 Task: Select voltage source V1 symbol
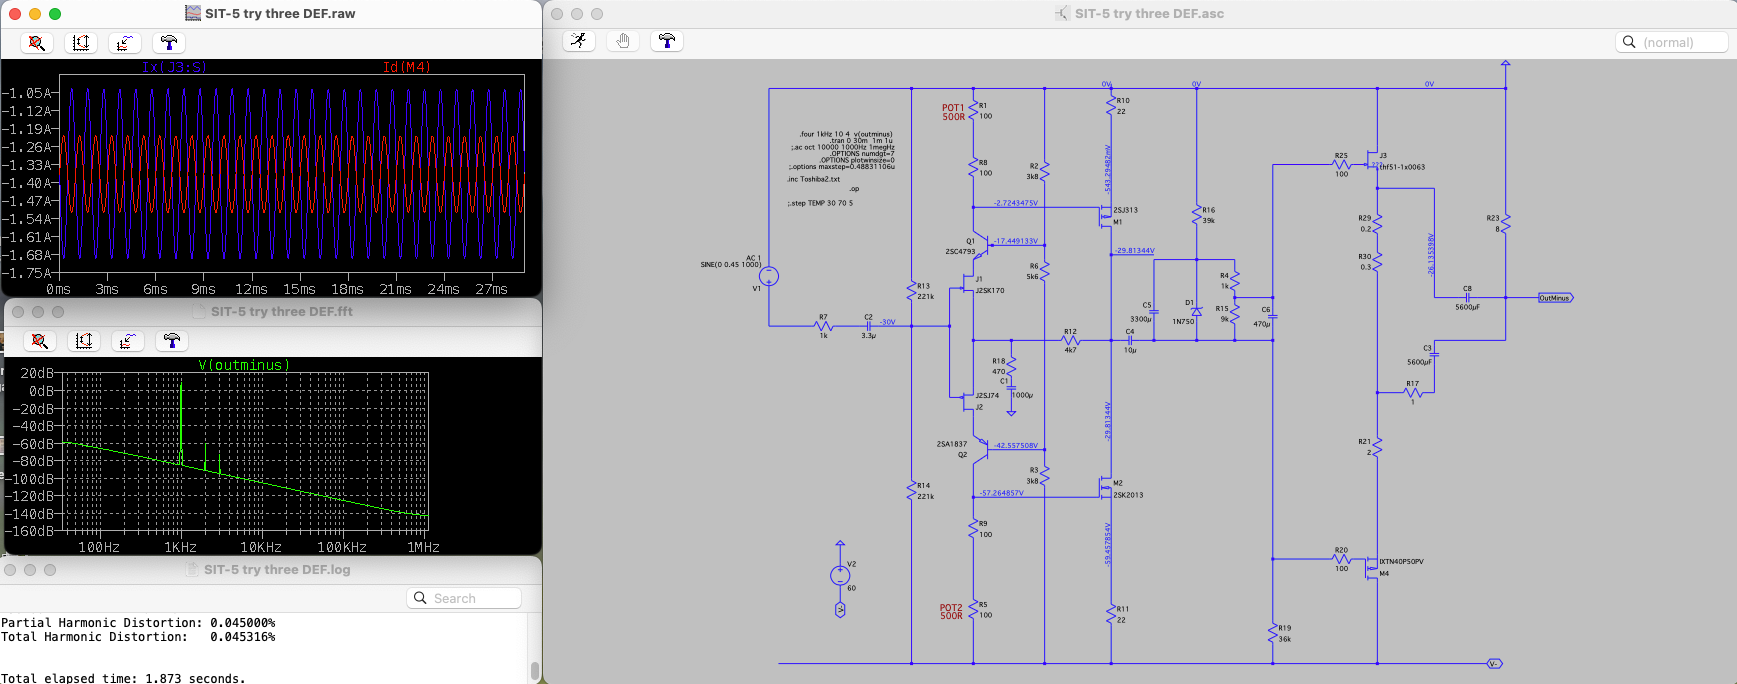[x=769, y=276]
